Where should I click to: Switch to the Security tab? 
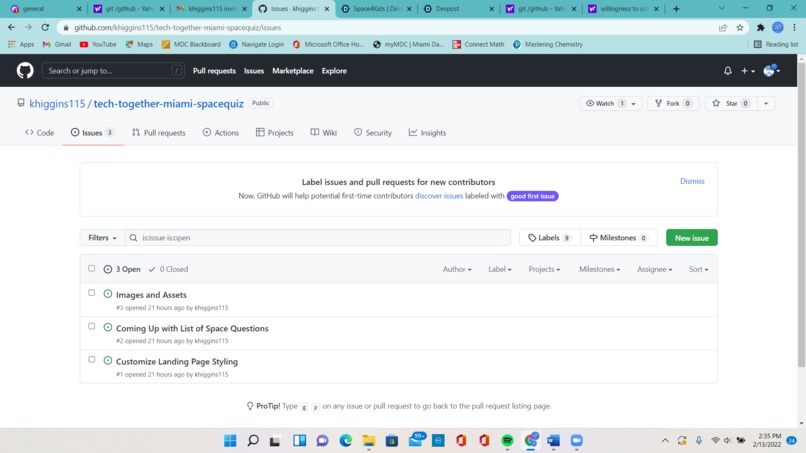point(373,133)
